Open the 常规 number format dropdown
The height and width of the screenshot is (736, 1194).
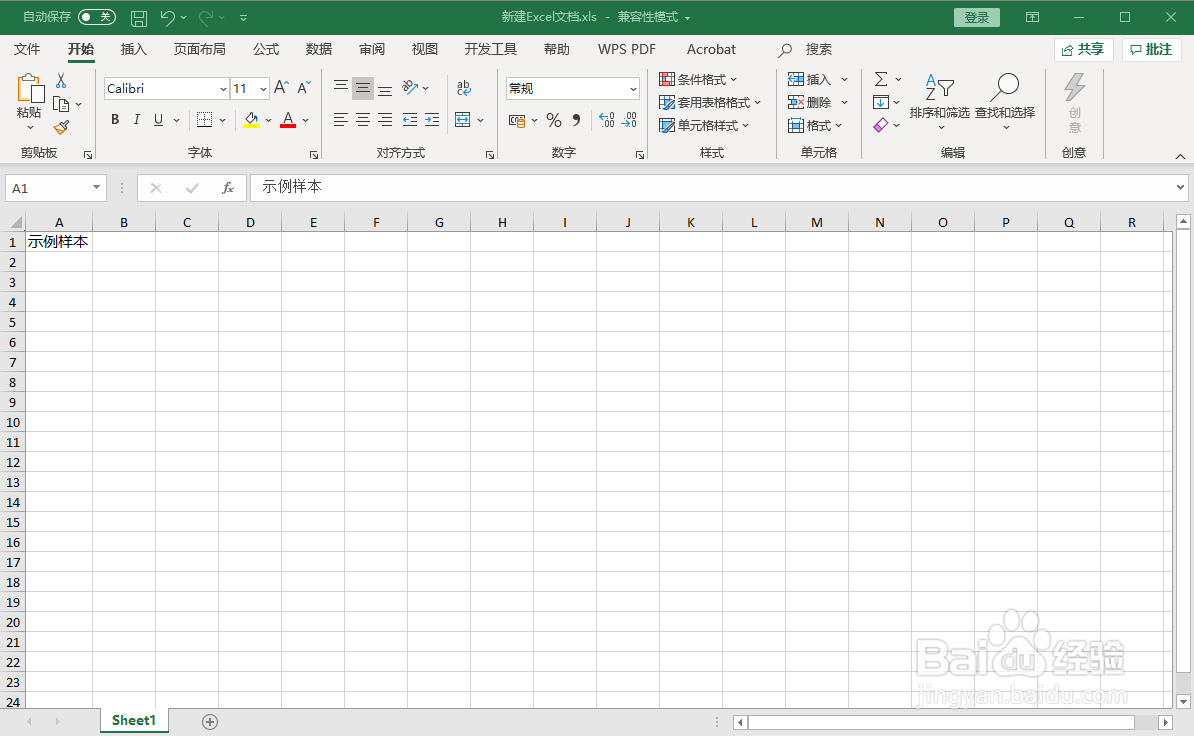click(x=570, y=88)
